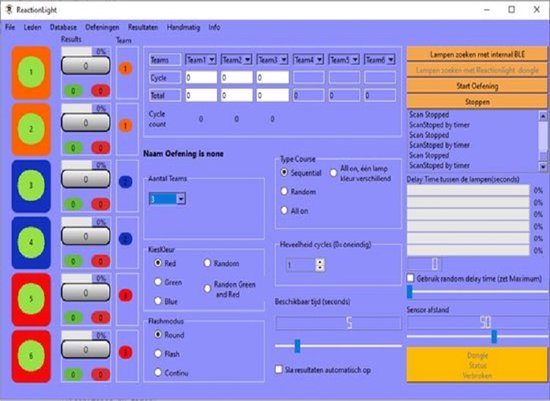The width and height of the screenshot is (550, 401).
Task: Click Team2 Total input field
Action: click(237, 95)
